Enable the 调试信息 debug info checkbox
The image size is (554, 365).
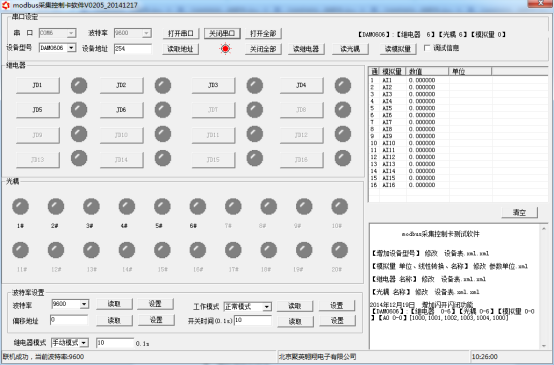(x=427, y=48)
